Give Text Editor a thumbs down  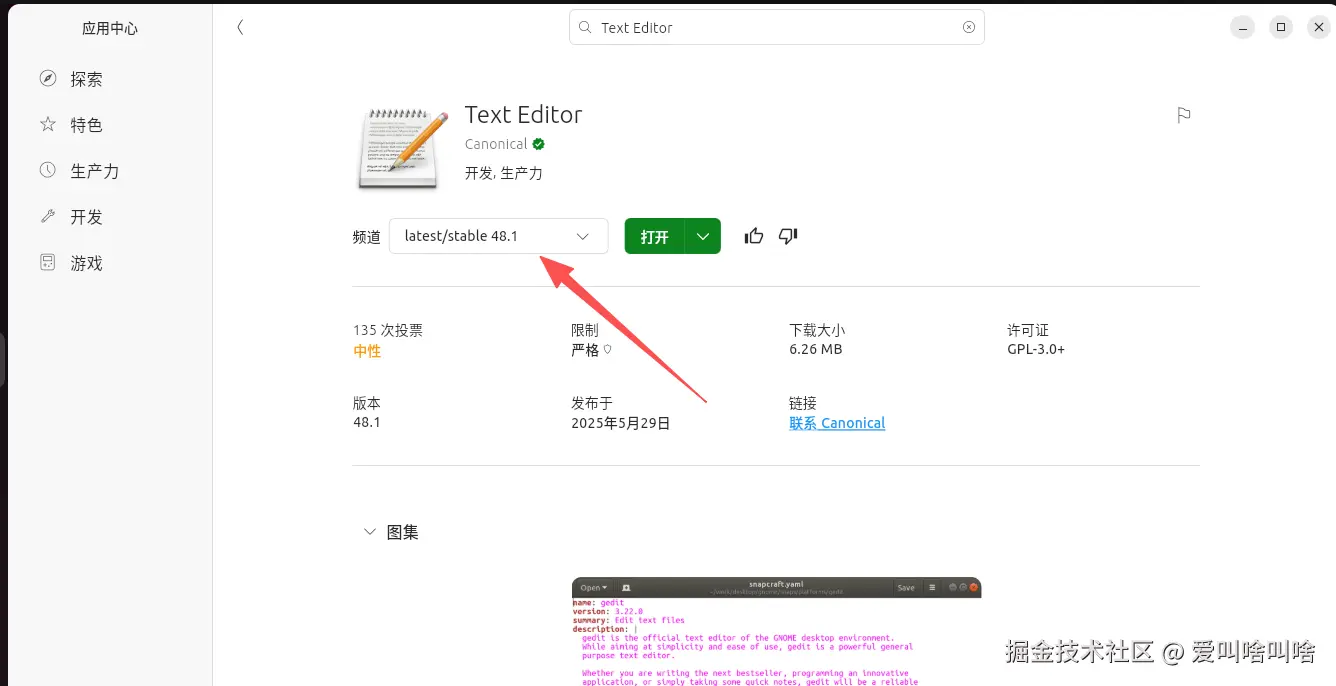pyautogui.click(x=788, y=236)
